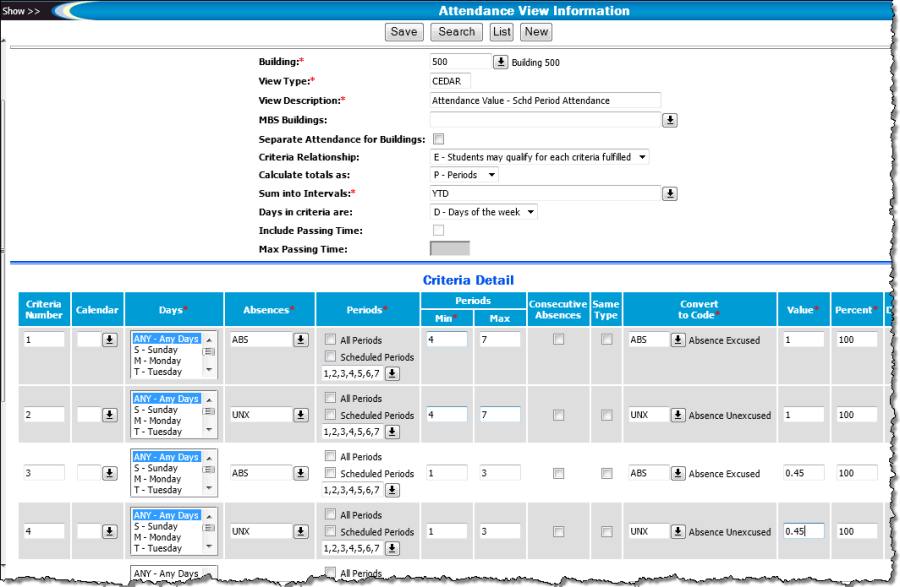Open the MBS Buildings lookup icon
This screenshot has height=587, width=900.
point(670,120)
